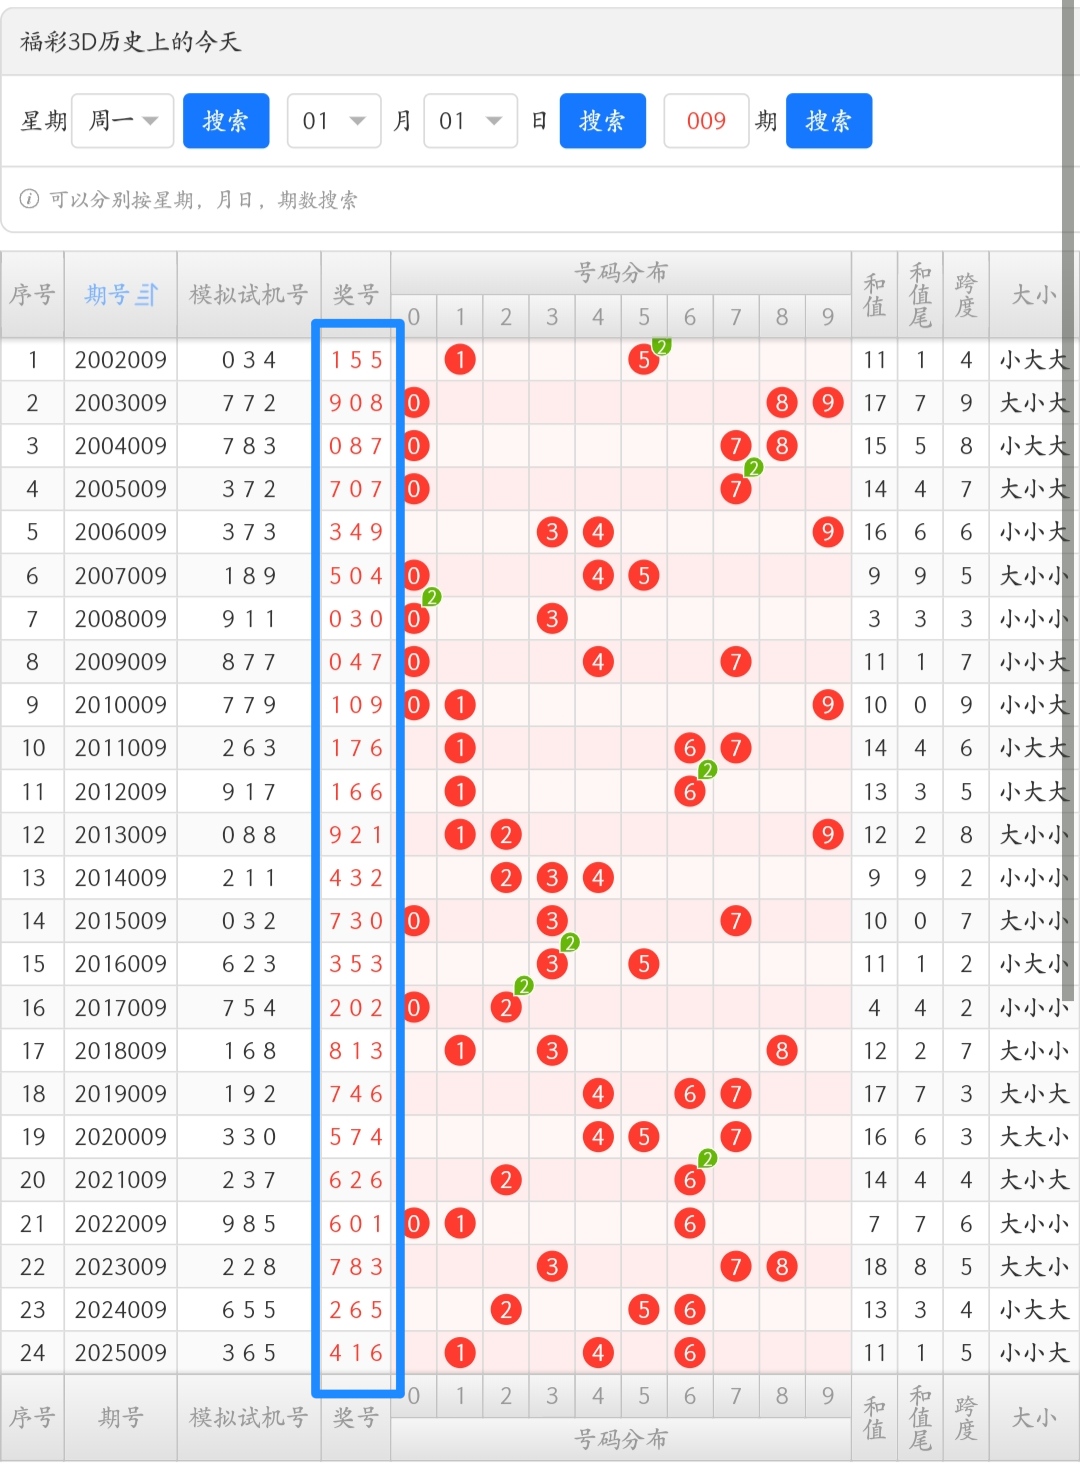
Task: Click red ball 2 in row 2024009
Action: 506,1310
